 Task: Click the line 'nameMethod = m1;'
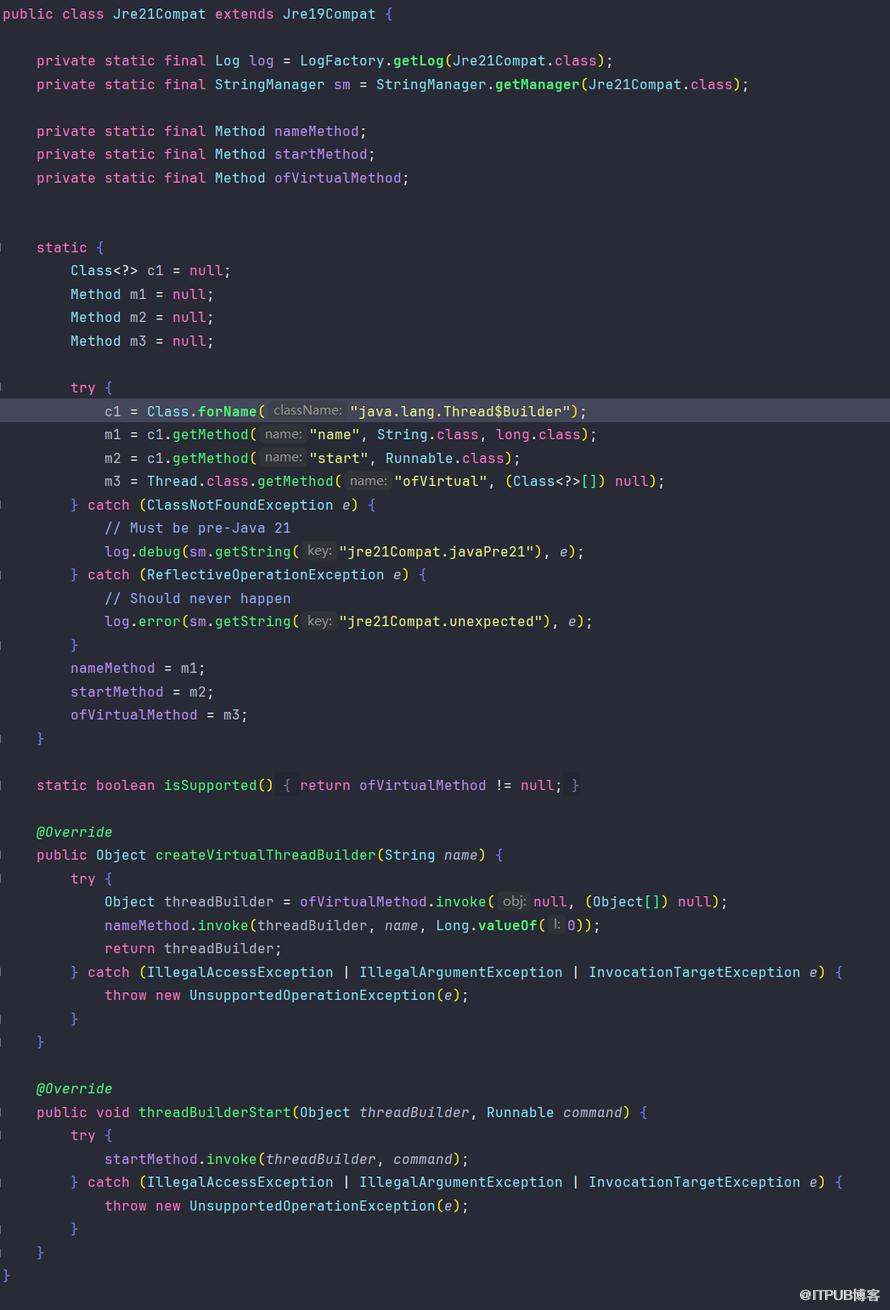tap(138, 668)
